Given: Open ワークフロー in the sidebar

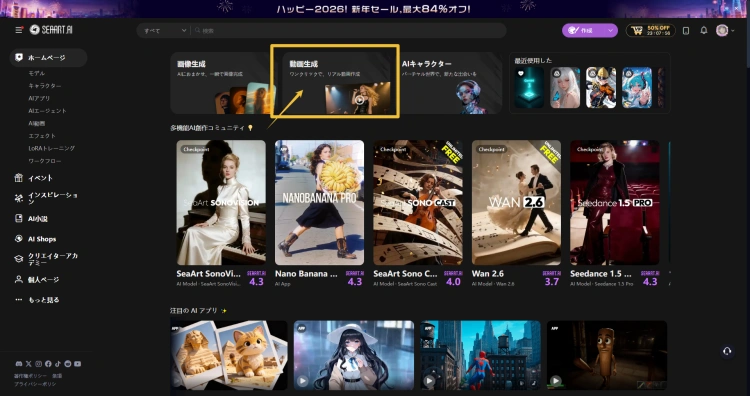Looking at the screenshot, I should click(45, 161).
